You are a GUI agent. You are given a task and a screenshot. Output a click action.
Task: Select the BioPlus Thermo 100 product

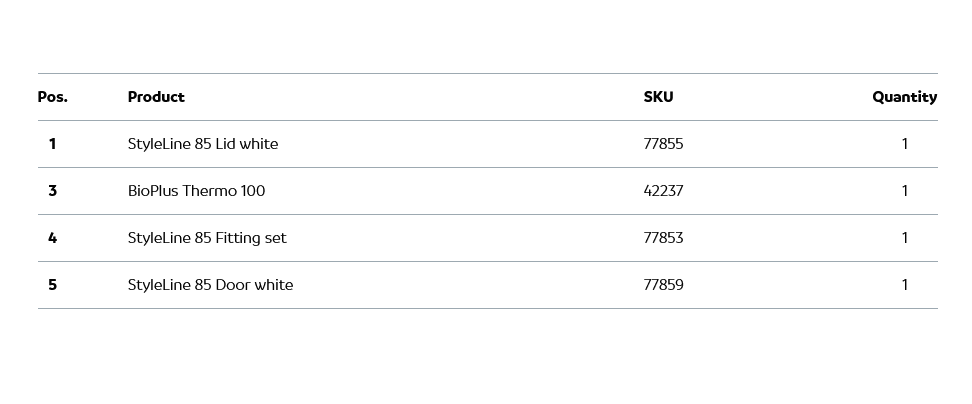click(x=196, y=191)
